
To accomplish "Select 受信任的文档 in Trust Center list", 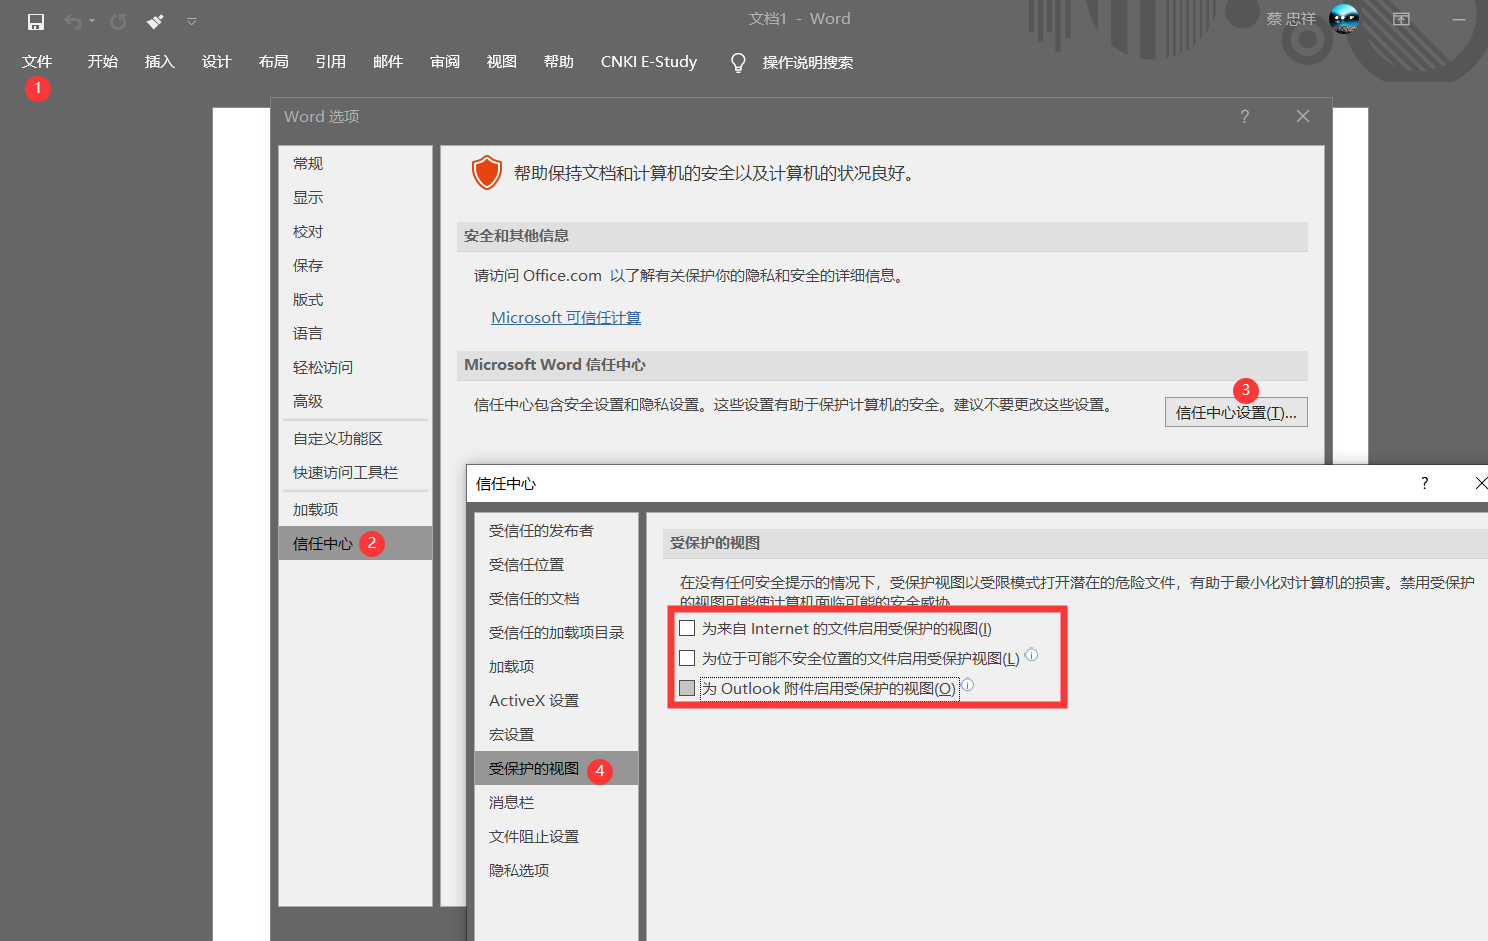I will tap(556, 599).
